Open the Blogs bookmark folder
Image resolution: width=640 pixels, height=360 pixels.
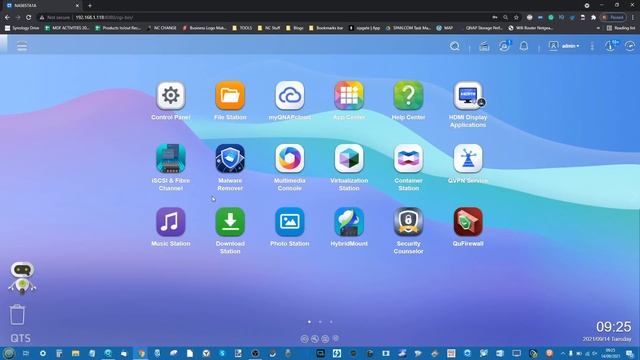click(x=295, y=28)
